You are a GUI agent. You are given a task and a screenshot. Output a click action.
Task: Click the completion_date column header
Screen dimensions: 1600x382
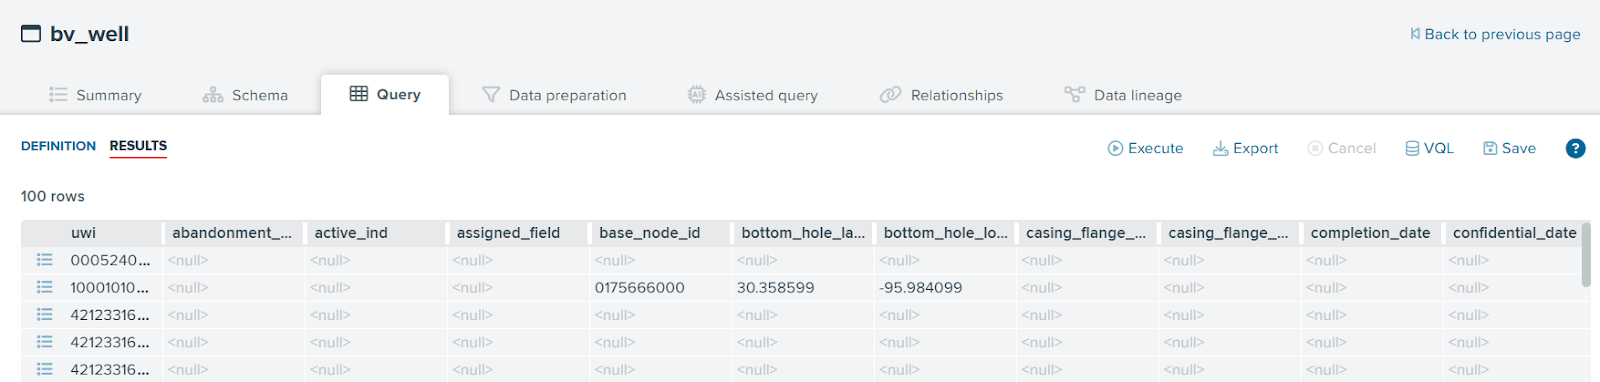pyautogui.click(x=1370, y=233)
